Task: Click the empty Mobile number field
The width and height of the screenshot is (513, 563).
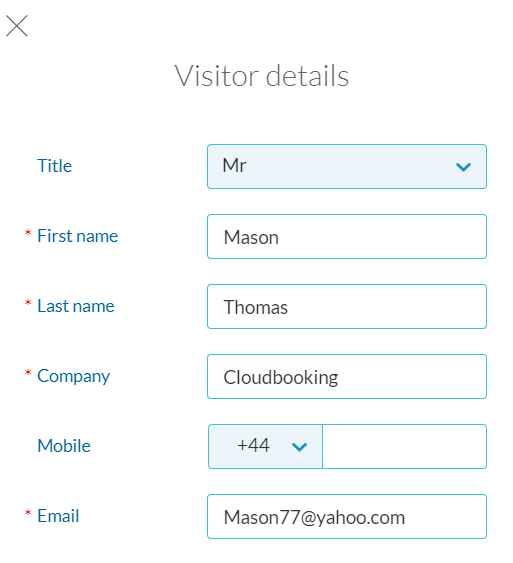Action: (405, 447)
